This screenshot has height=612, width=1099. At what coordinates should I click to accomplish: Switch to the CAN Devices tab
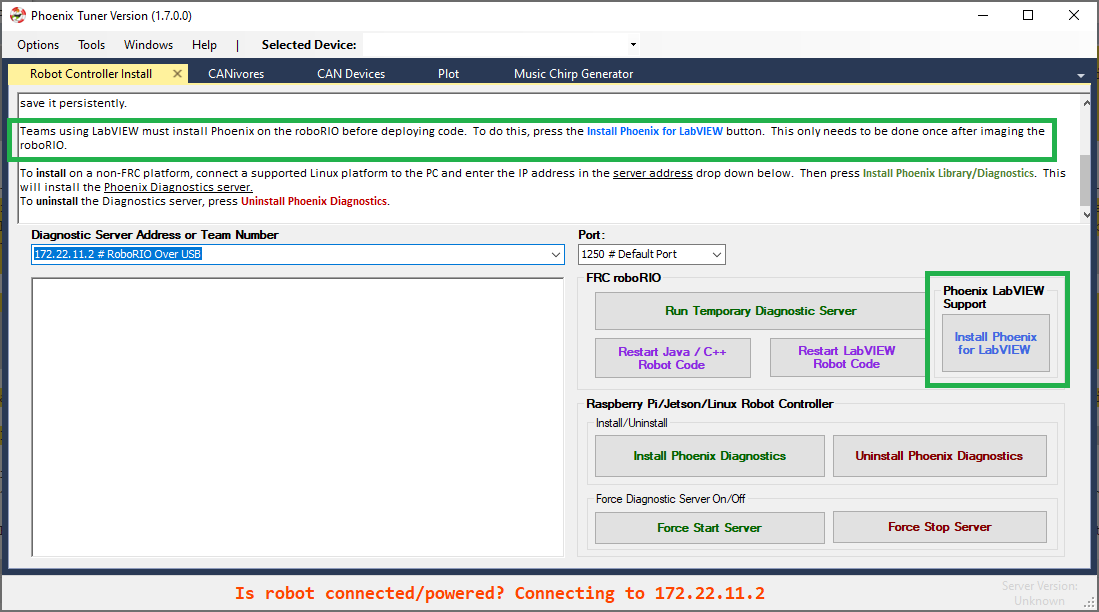(351, 74)
